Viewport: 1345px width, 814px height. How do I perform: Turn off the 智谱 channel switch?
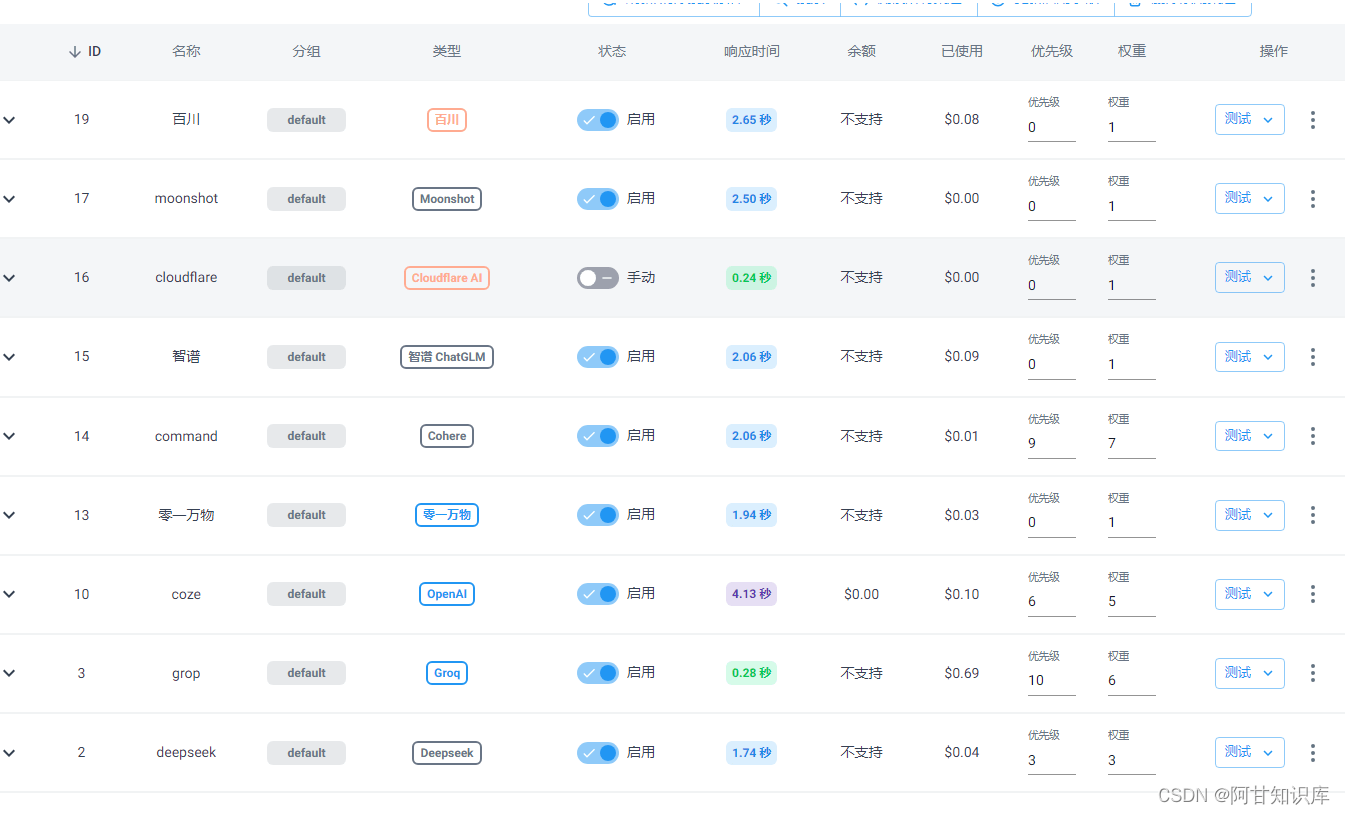coord(598,357)
